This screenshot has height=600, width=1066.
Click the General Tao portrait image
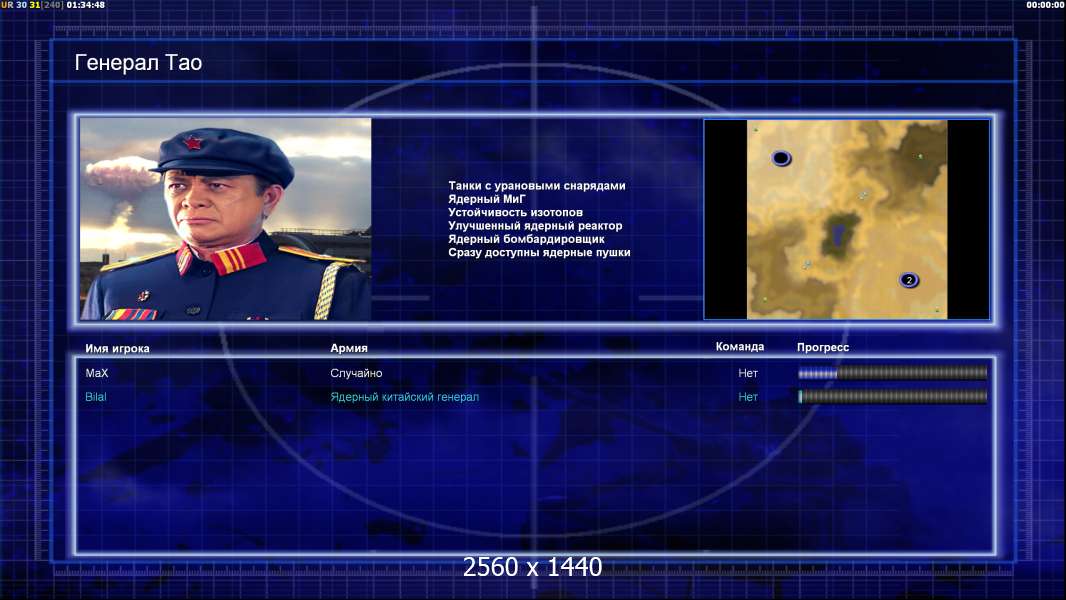coord(226,219)
